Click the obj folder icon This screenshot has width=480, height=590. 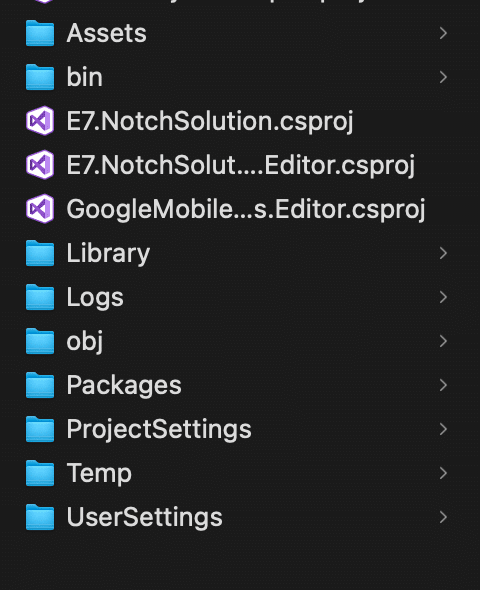tap(40, 341)
